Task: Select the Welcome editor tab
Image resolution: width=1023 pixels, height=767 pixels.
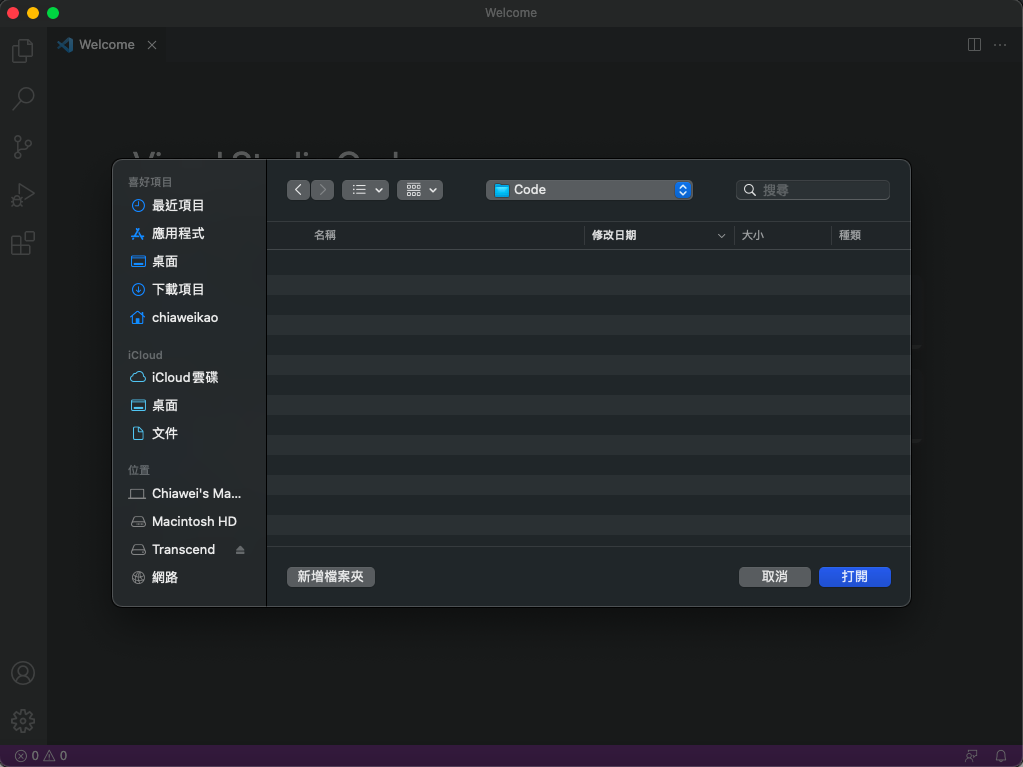Action: point(106,44)
